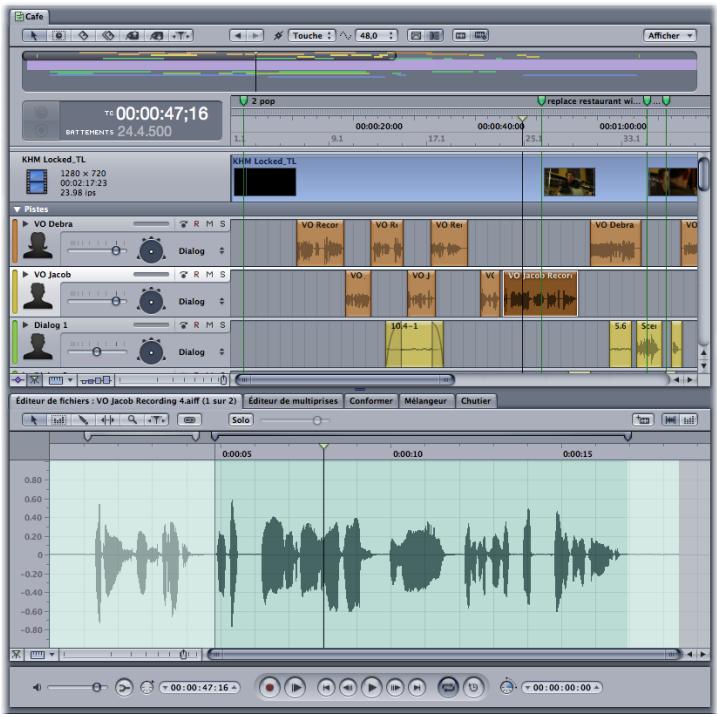
Task: Toggle cycle loop playback button
Action: [448, 687]
